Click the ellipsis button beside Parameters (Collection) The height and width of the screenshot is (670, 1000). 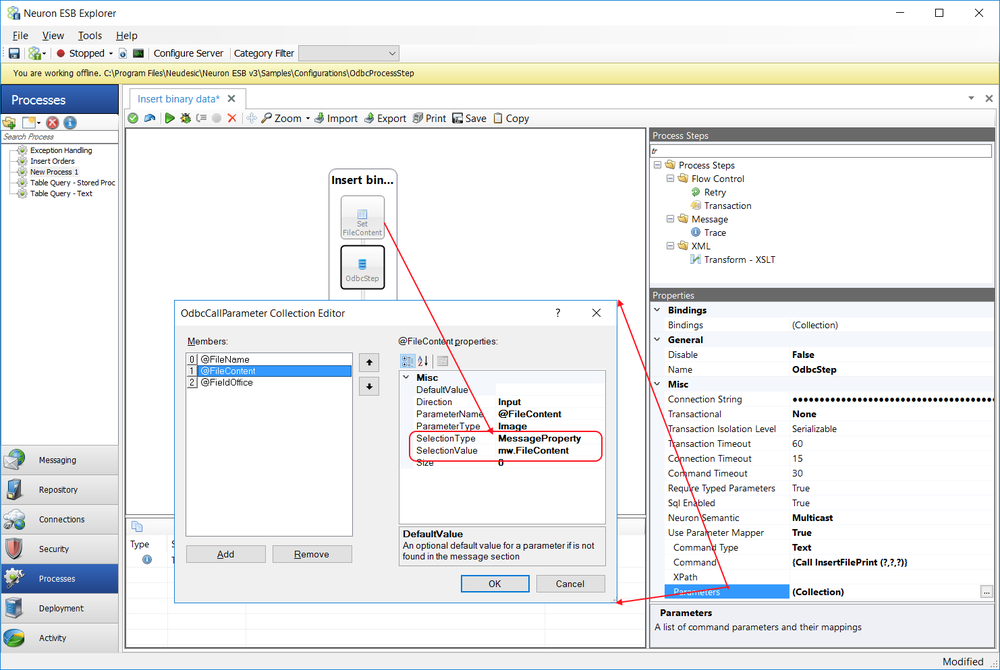pos(987,592)
